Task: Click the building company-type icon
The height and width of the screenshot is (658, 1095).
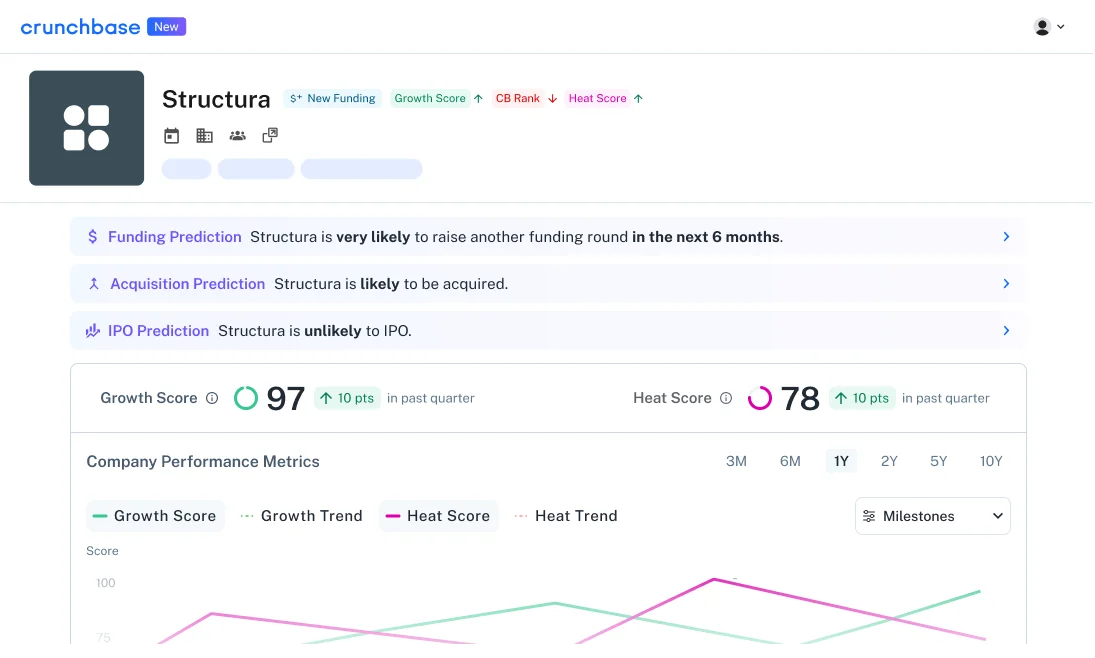Action: pyautogui.click(x=205, y=136)
